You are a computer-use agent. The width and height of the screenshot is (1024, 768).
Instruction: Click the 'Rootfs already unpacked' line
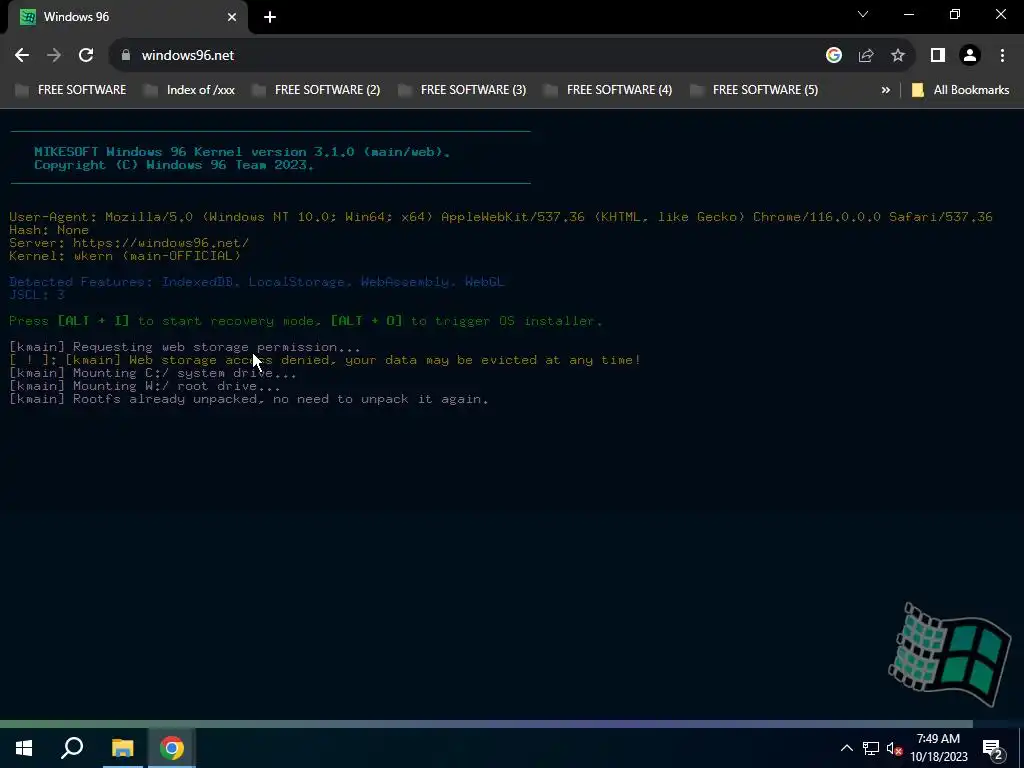pyautogui.click(x=249, y=399)
